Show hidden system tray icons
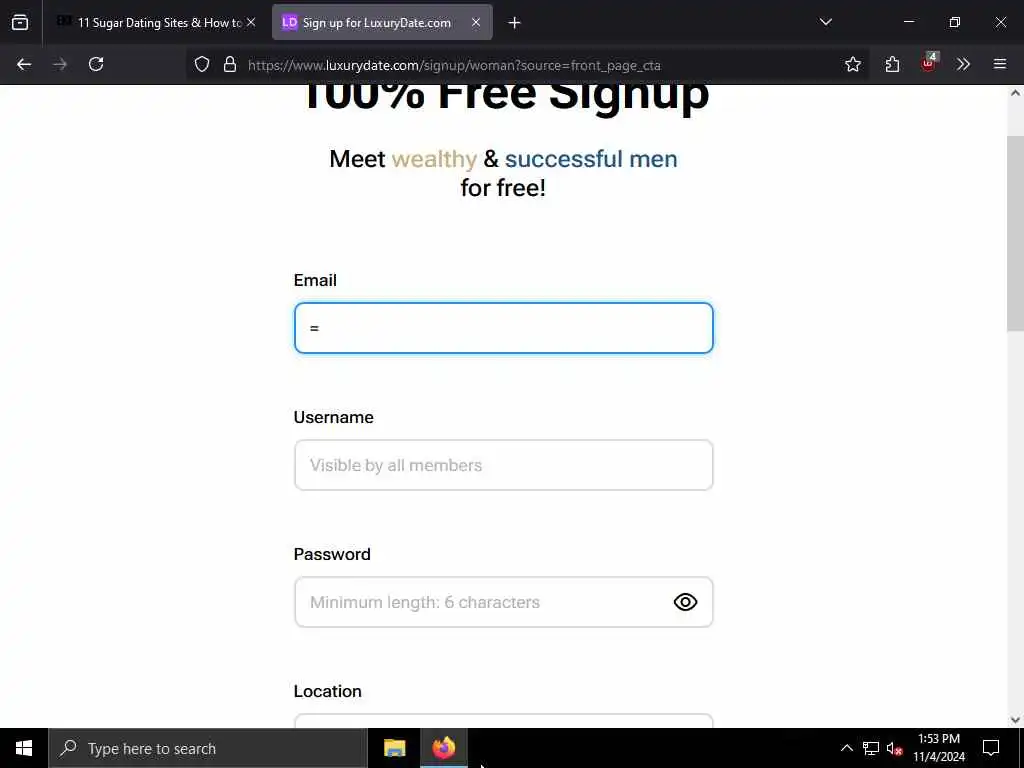This screenshot has height=768, width=1024. 846,748
